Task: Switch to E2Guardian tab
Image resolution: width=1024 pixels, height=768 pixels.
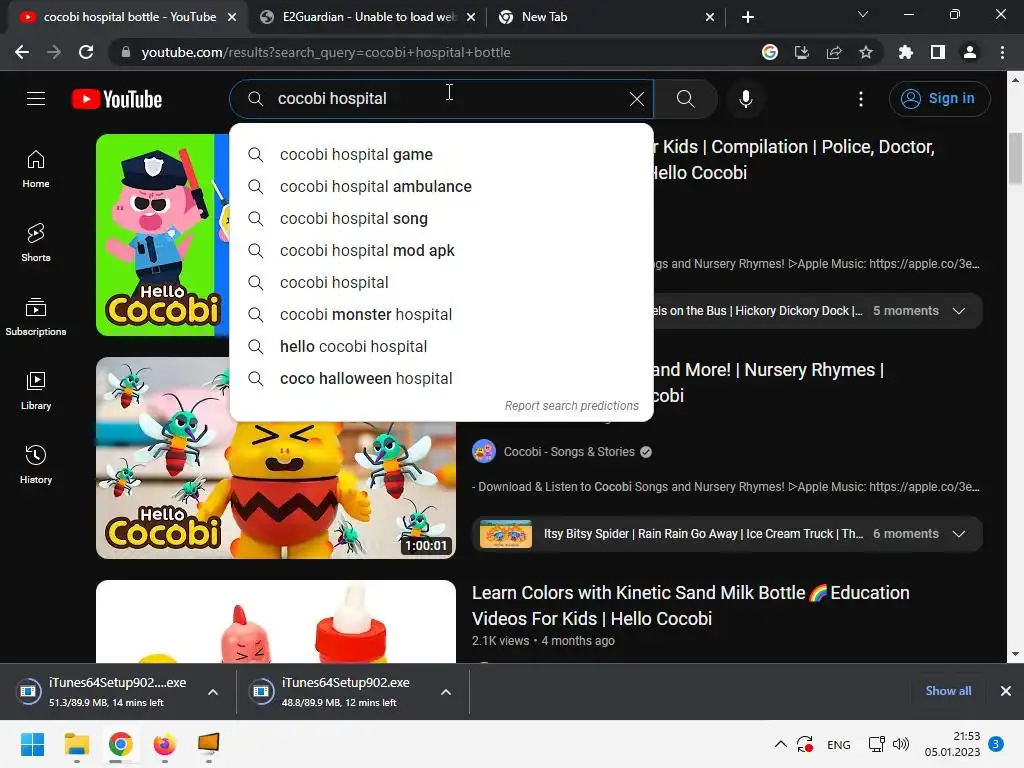Action: [366, 17]
